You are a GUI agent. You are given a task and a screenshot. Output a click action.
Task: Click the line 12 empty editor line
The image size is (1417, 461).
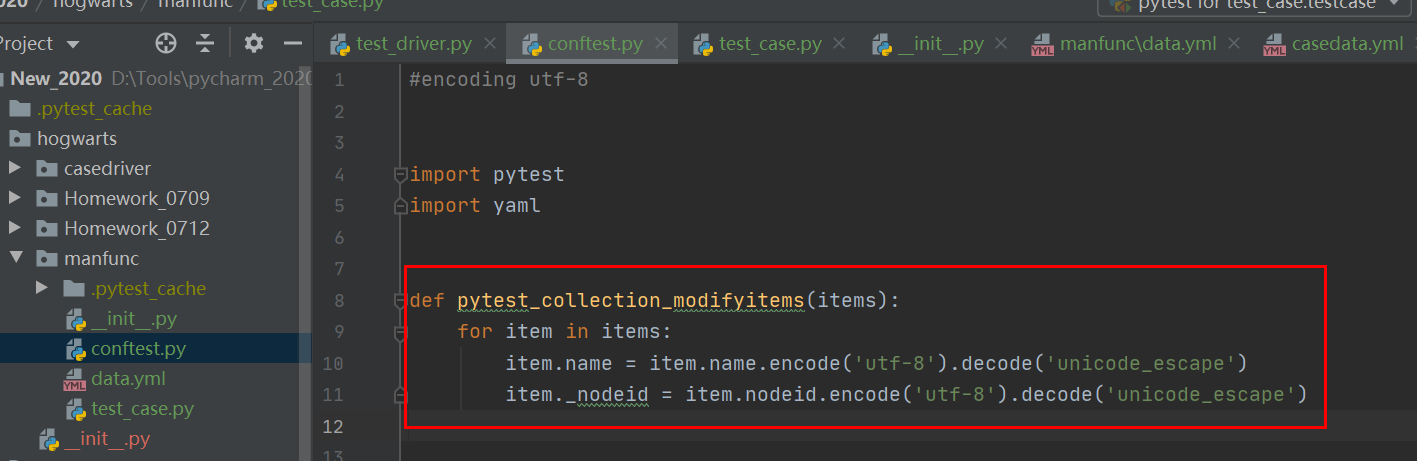[x=800, y=427]
